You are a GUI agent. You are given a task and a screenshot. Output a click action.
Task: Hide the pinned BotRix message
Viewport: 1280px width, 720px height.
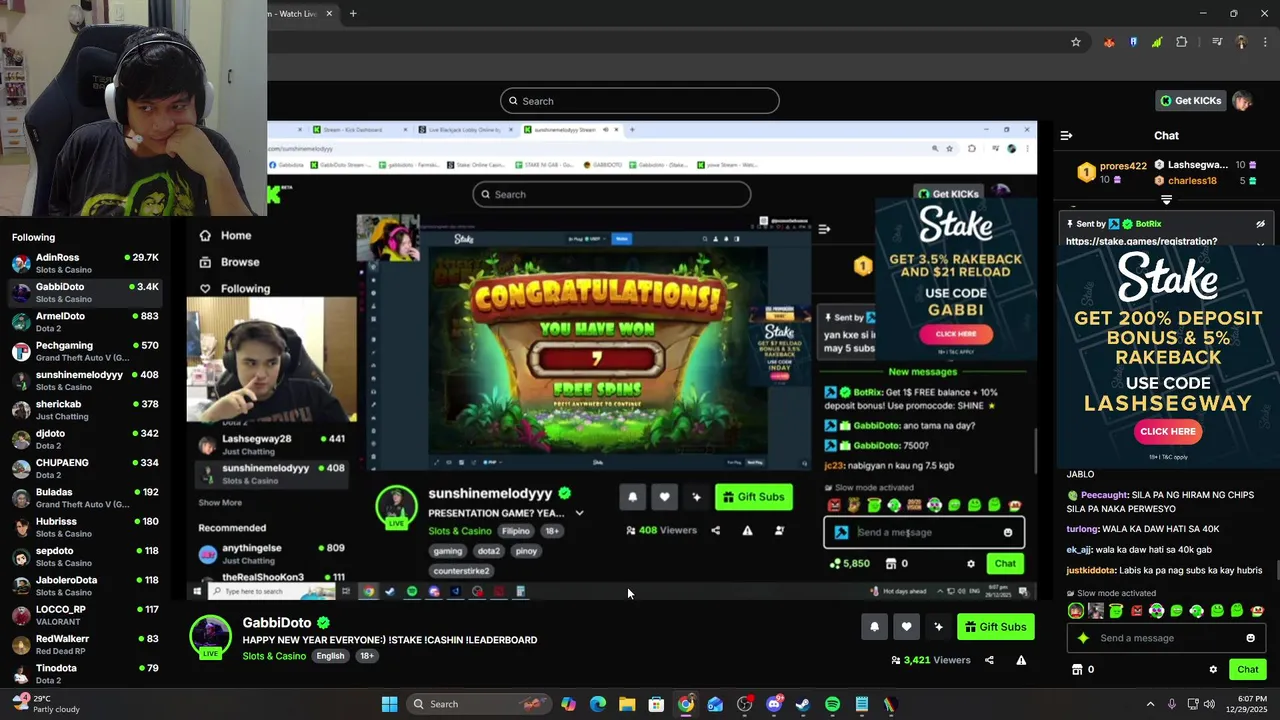[1260, 224]
